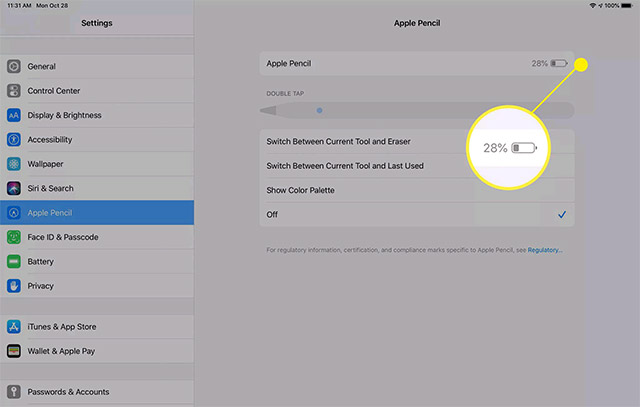Tap the General gear icon
Viewport: 640px width, 407px height.
(x=15, y=66)
